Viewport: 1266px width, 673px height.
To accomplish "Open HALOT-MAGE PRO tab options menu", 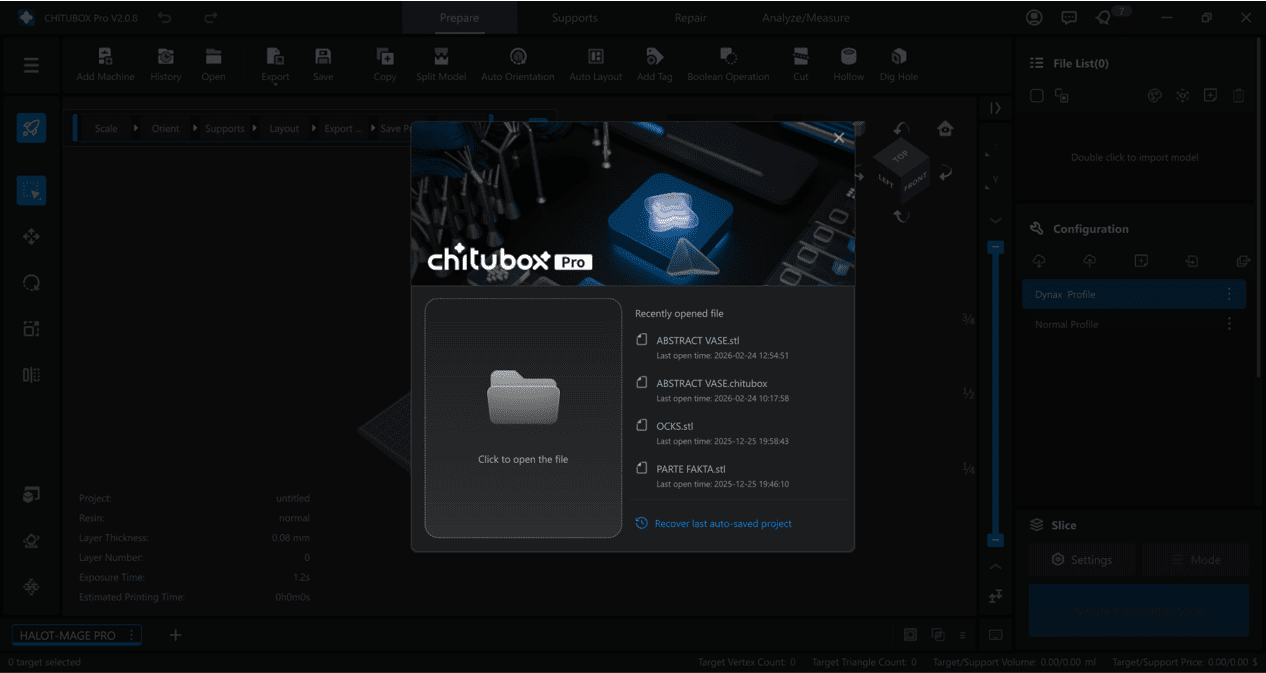I will coord(131,635).
